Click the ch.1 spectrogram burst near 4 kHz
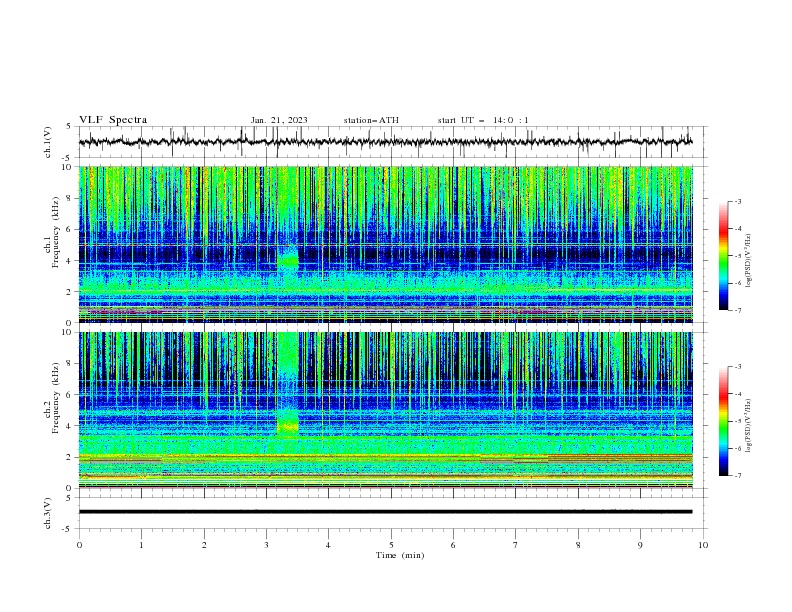Viewport: 792px width, 612px height. (x=288, y=261)
